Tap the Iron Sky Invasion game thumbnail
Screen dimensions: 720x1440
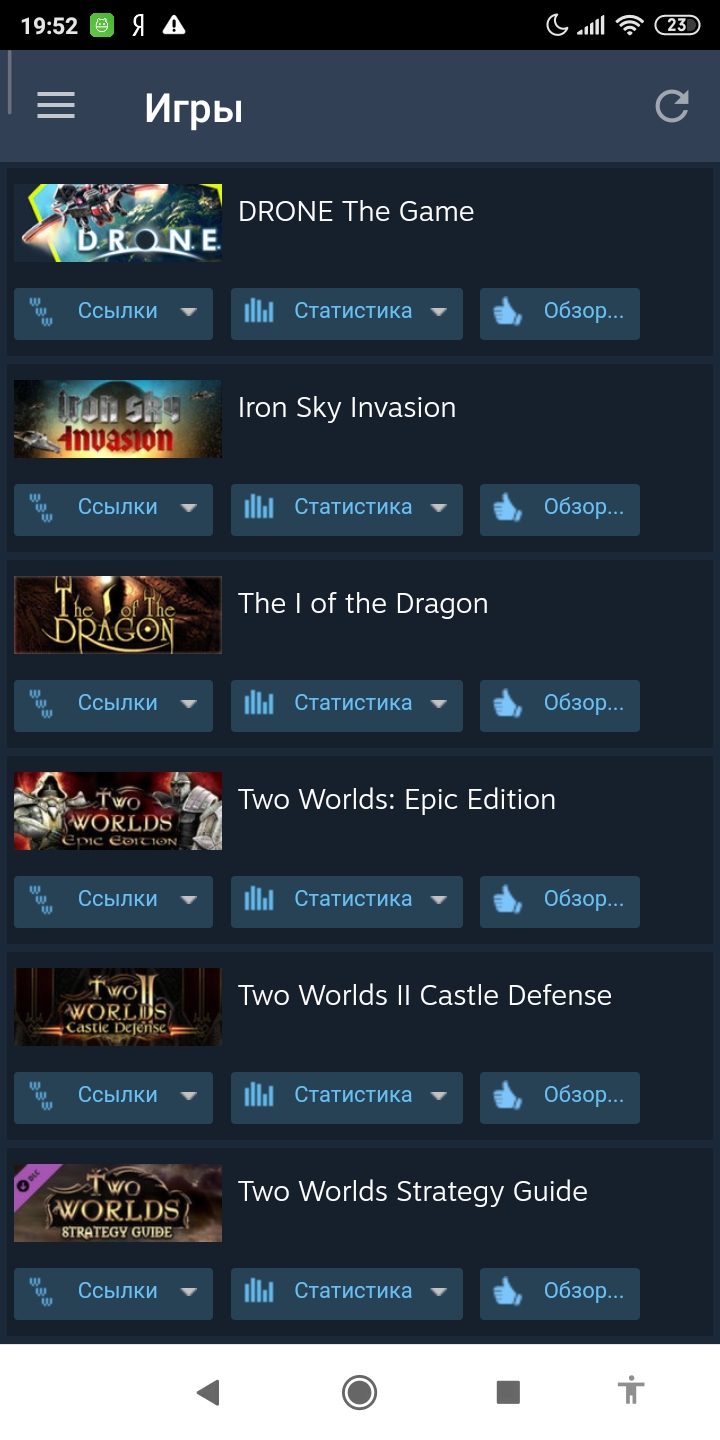tap(118, 419)
